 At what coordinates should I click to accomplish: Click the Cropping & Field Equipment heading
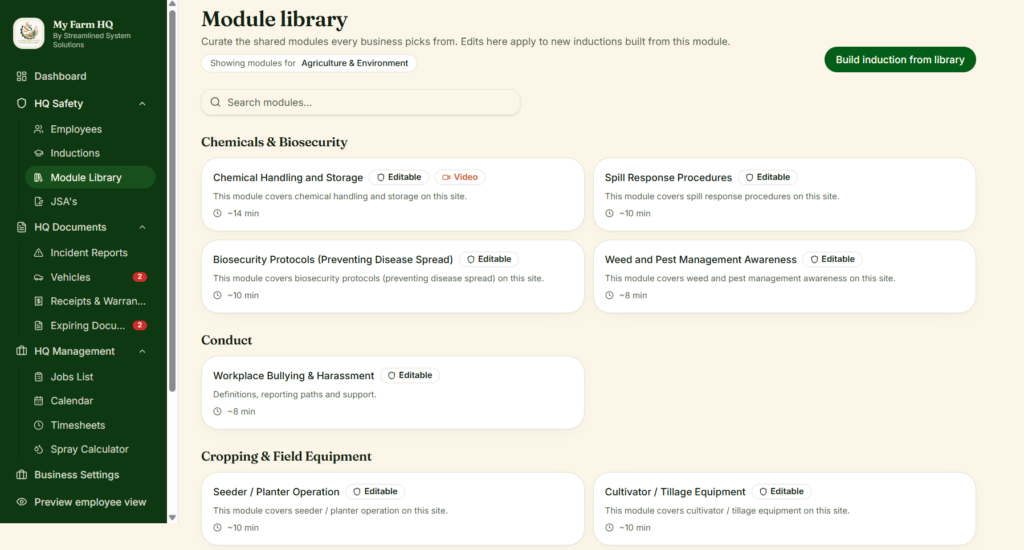(286, 457)
